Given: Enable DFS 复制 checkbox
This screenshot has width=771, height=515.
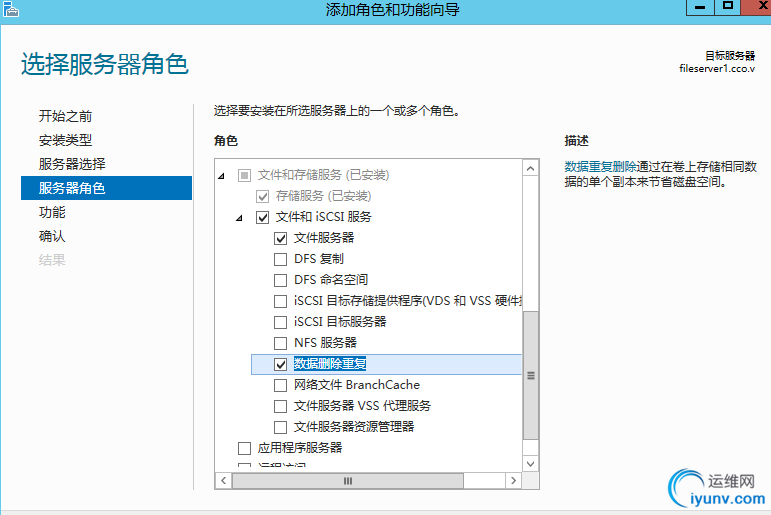Looking at the screenshot, I should coord(280,259).
